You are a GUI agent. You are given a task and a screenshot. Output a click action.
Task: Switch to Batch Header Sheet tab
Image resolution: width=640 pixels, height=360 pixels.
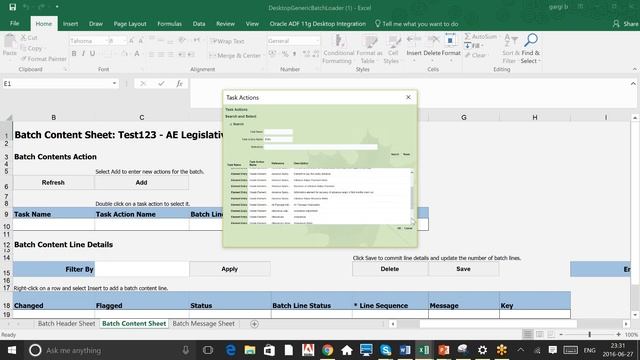tap(66, 323)
